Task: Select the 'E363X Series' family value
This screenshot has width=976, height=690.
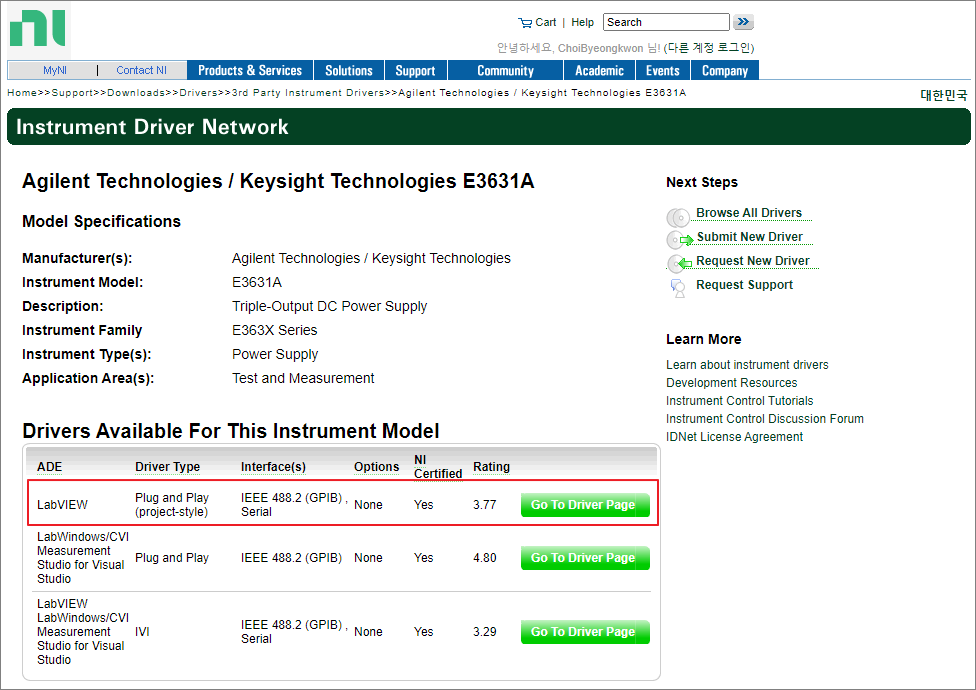Action: click(x=274, y=330)
